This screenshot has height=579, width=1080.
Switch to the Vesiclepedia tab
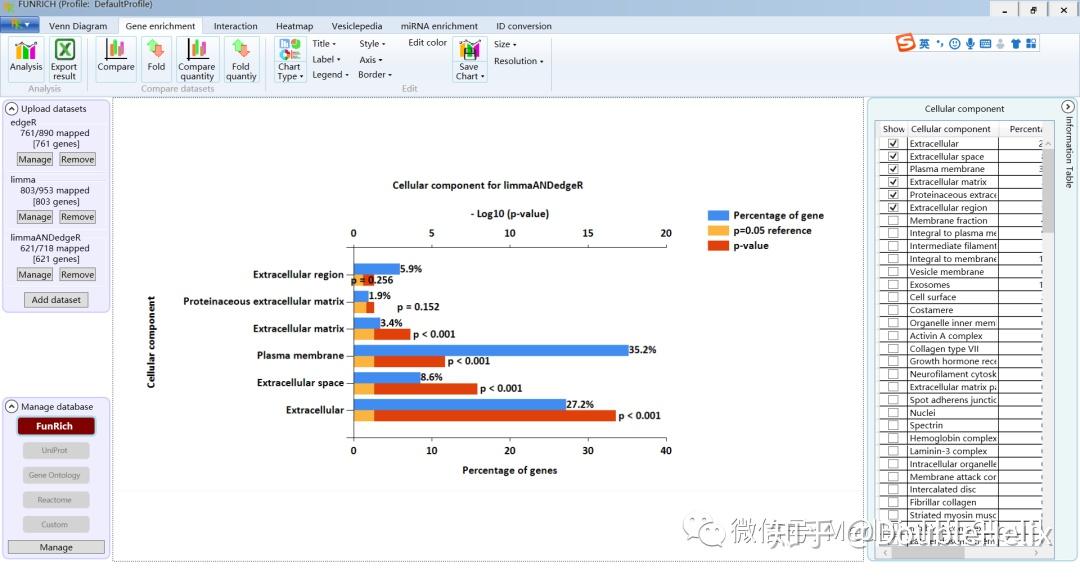click(357, 26)
